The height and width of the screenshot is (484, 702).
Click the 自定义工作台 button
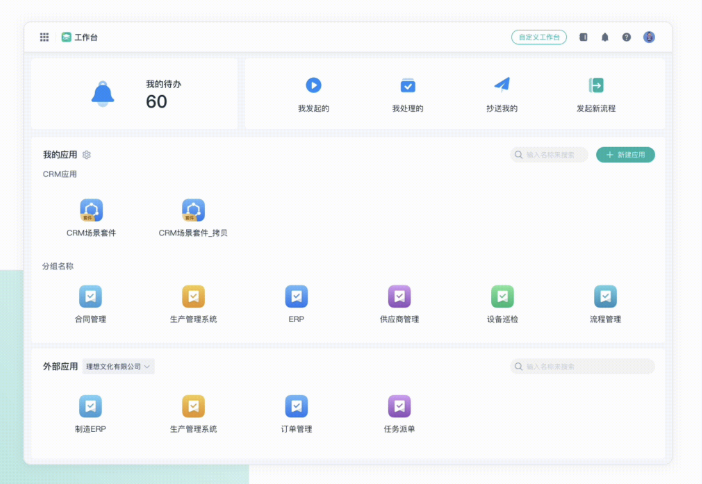click(x=539, y=37)
